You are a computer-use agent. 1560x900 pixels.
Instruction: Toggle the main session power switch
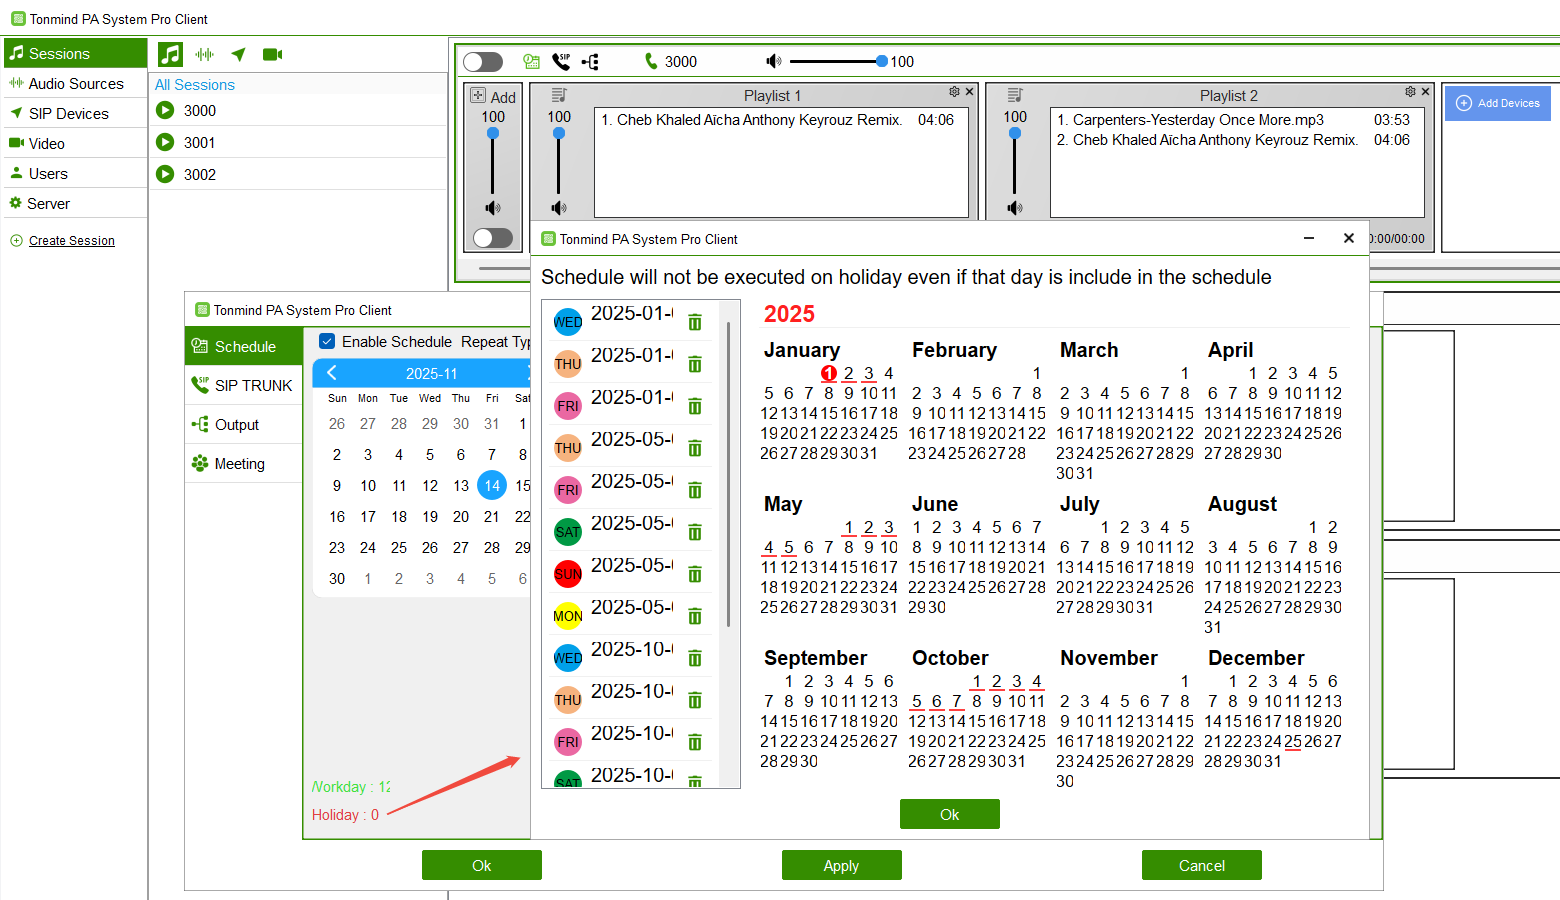[x=483, y=62]
